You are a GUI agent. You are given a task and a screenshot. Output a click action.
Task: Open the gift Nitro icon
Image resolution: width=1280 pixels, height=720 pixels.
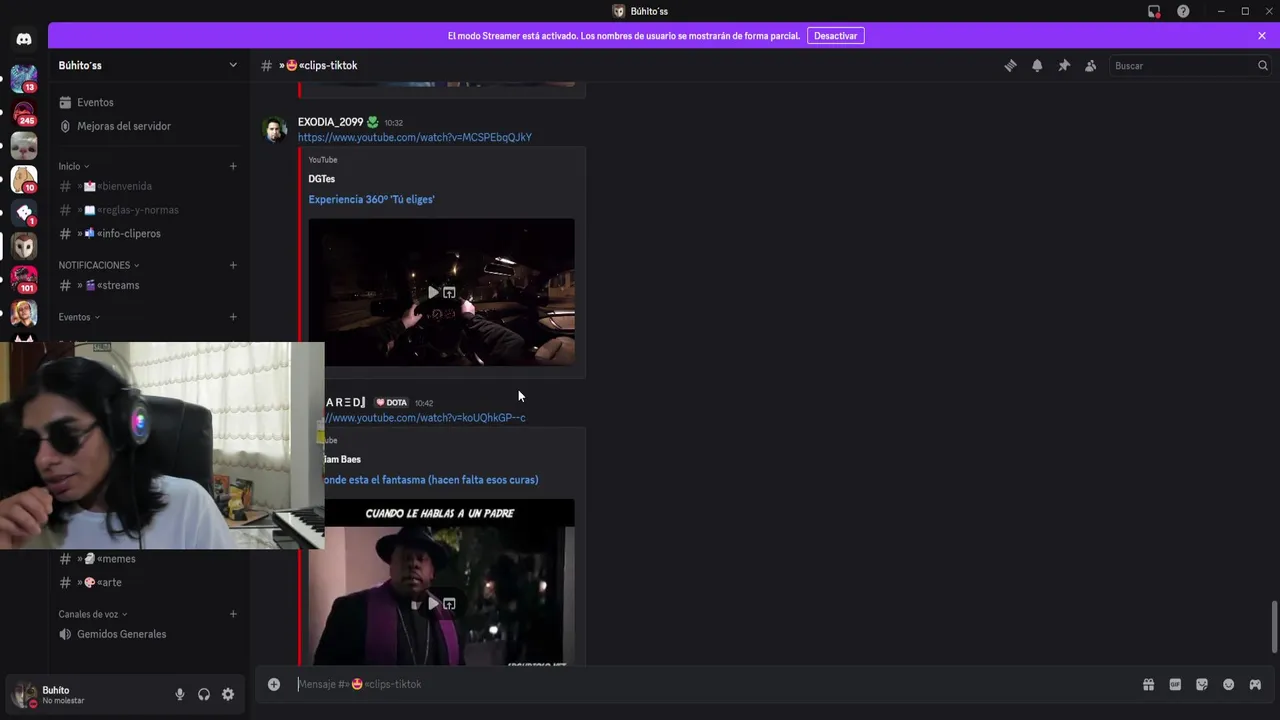(1148, 685)
